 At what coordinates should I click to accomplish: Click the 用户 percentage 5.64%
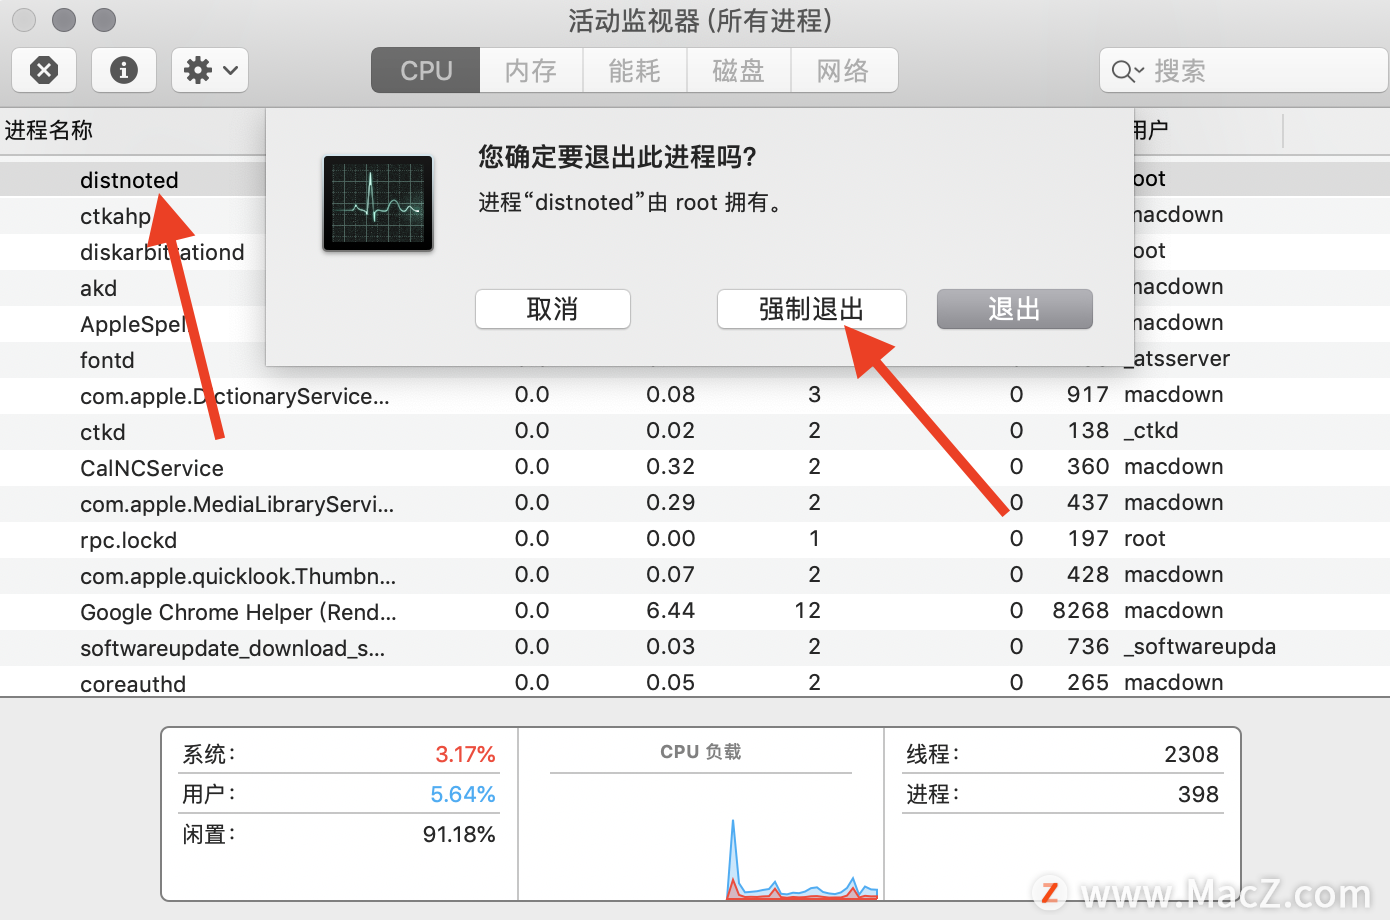[463, 794]
